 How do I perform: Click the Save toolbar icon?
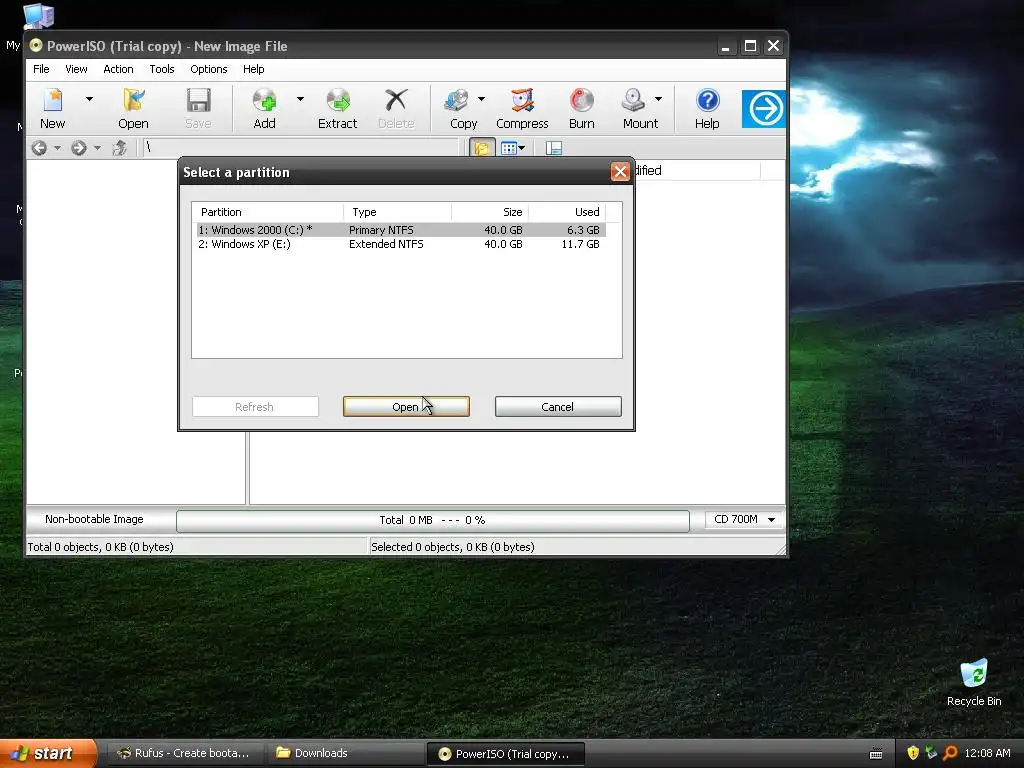(x=199, y=108)
